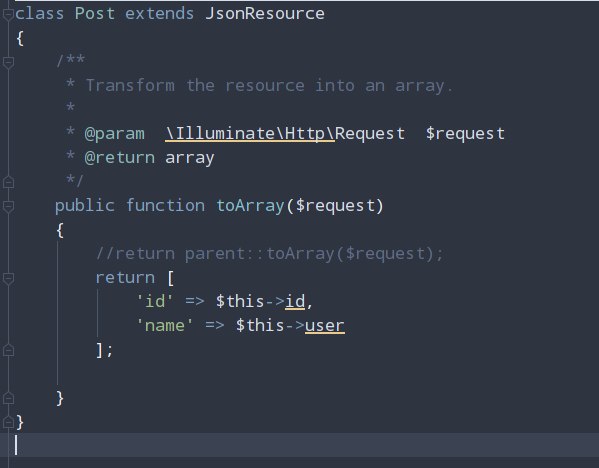Click the extends keyword
The image size is (599, 468).
click(159, 14)
